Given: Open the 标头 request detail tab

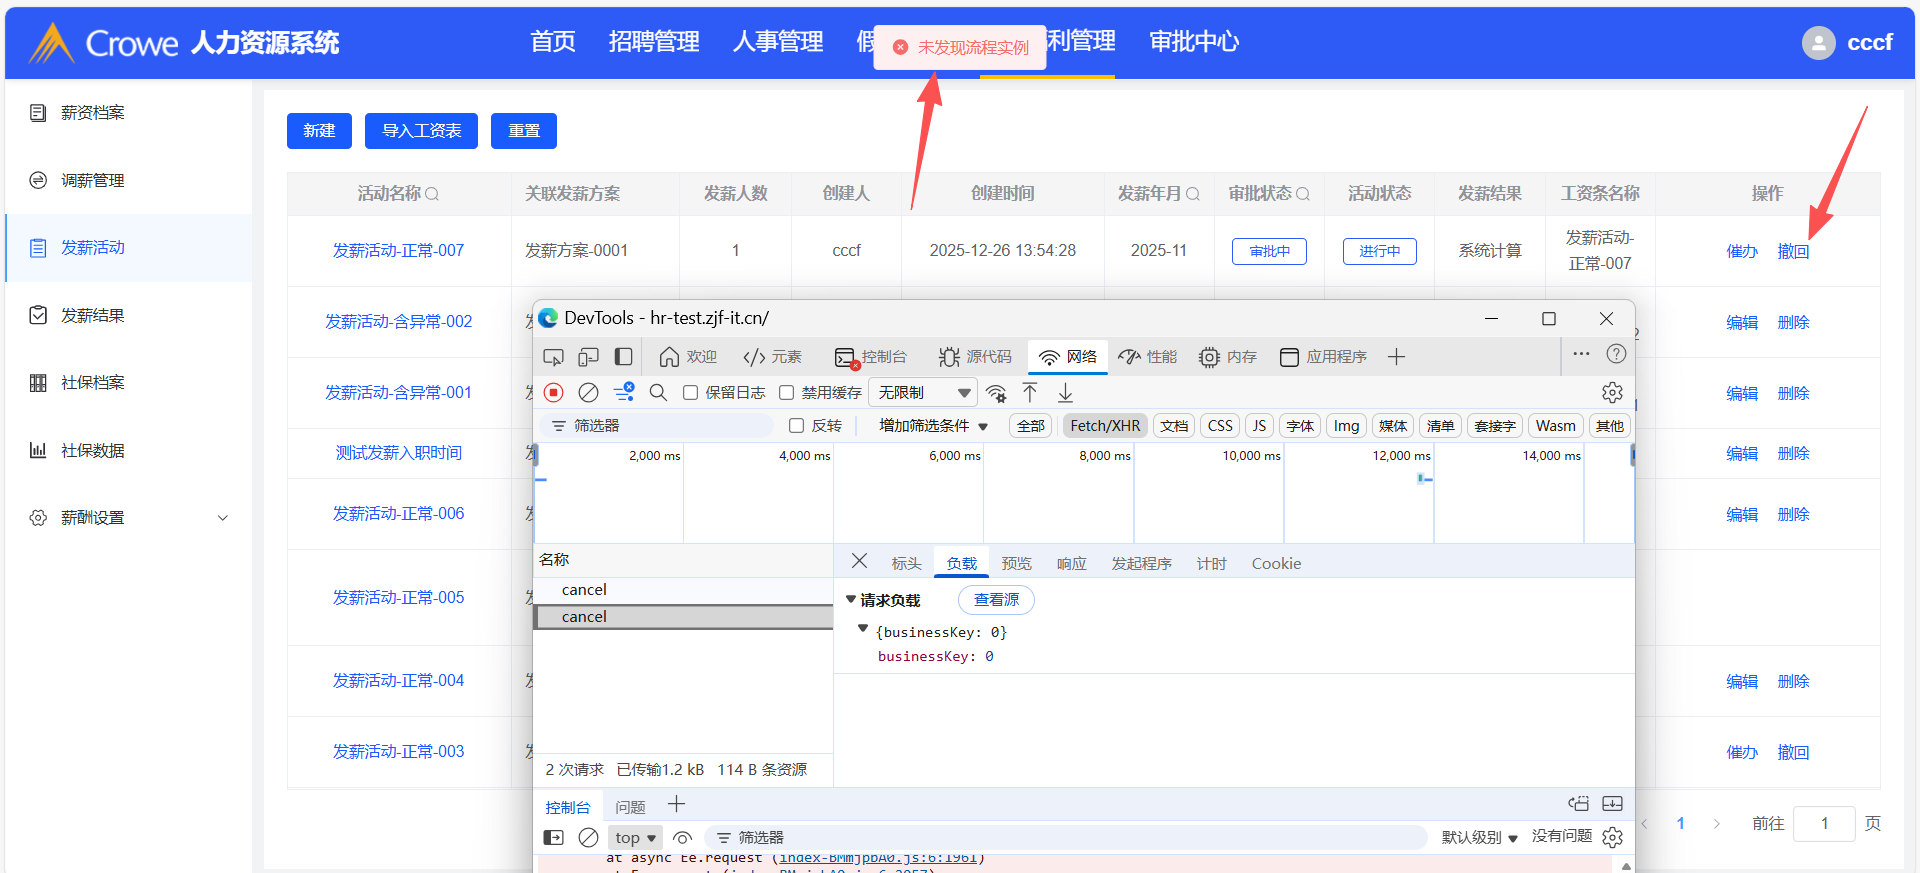Looking at the screenshot, I should click(x=906, y=564).
